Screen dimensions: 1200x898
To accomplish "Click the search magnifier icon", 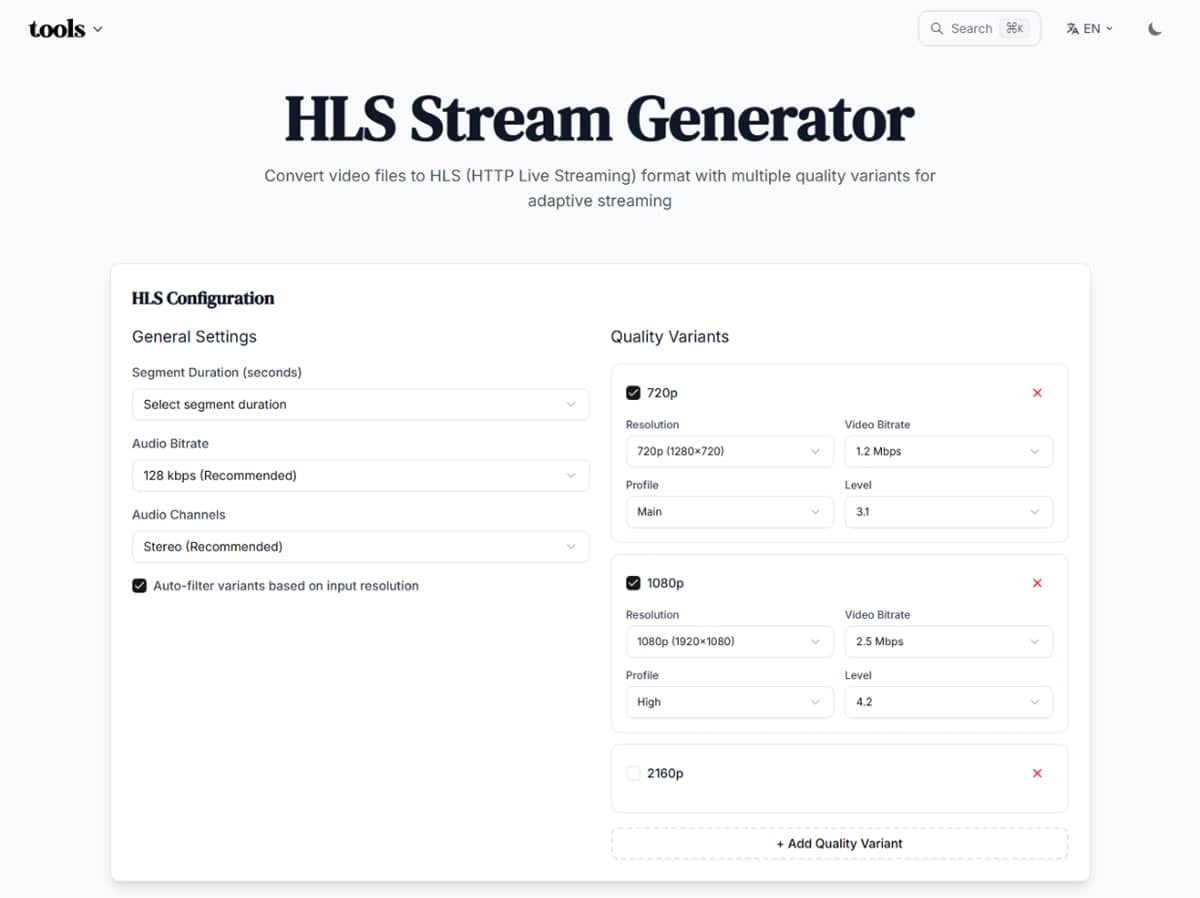I will pos(937,29).
